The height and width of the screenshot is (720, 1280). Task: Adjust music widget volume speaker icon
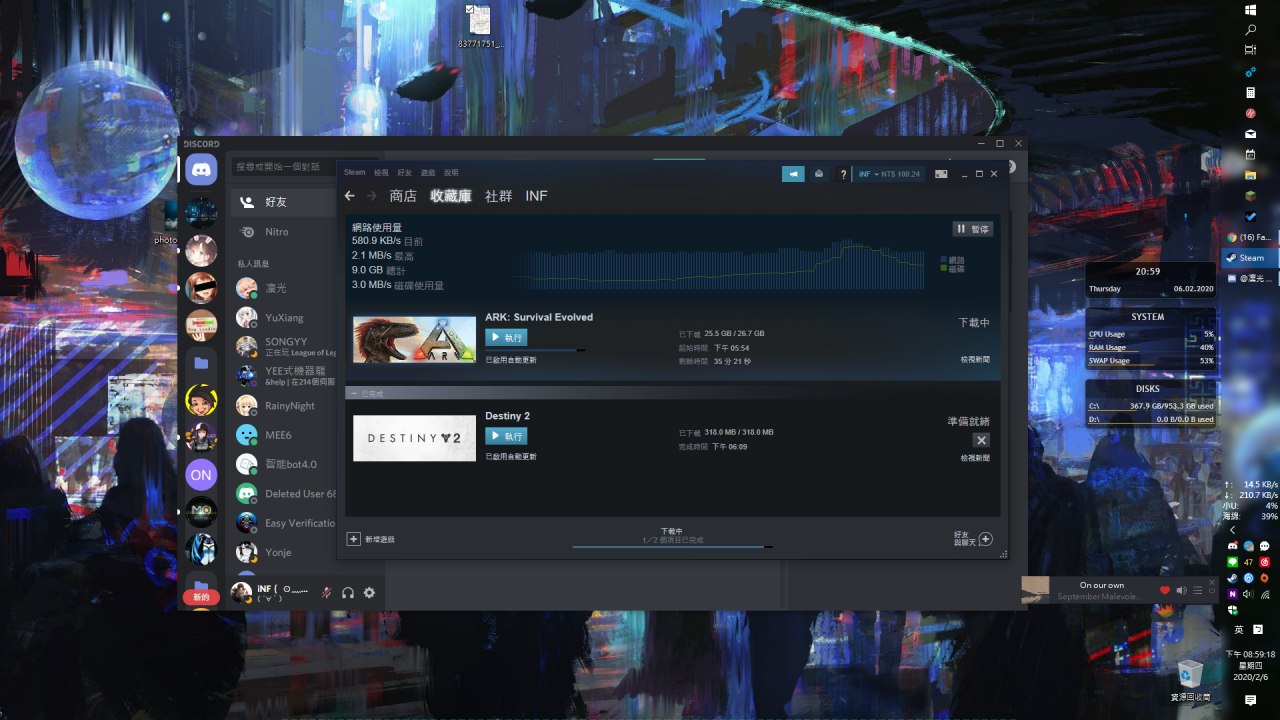pos(1181,590)
